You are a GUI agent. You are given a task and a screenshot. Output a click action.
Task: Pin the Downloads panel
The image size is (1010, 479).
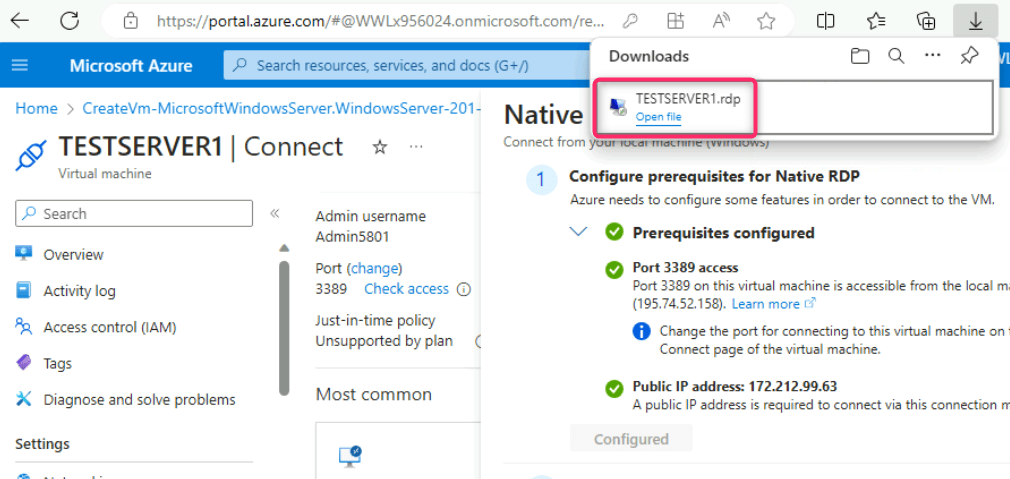coord(968,56)
